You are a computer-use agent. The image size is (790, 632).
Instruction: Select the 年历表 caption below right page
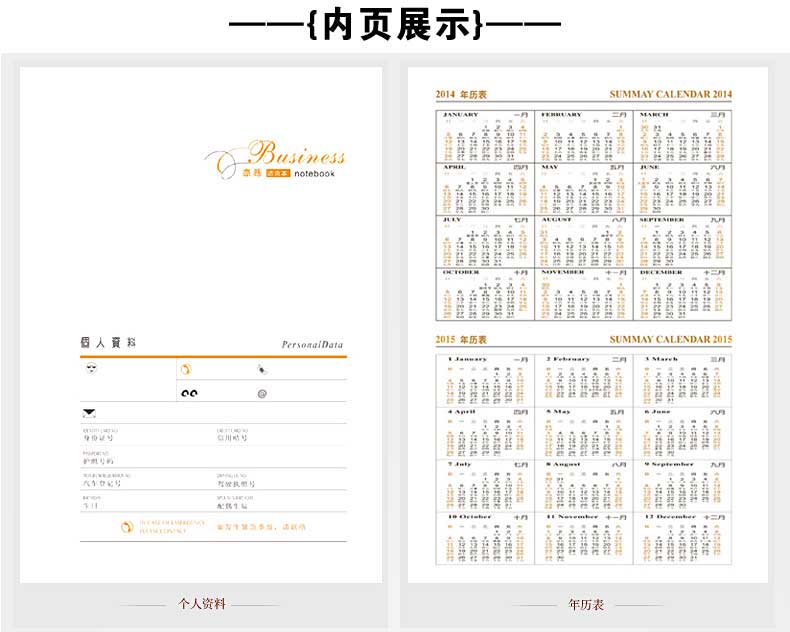tap(586, 604)
